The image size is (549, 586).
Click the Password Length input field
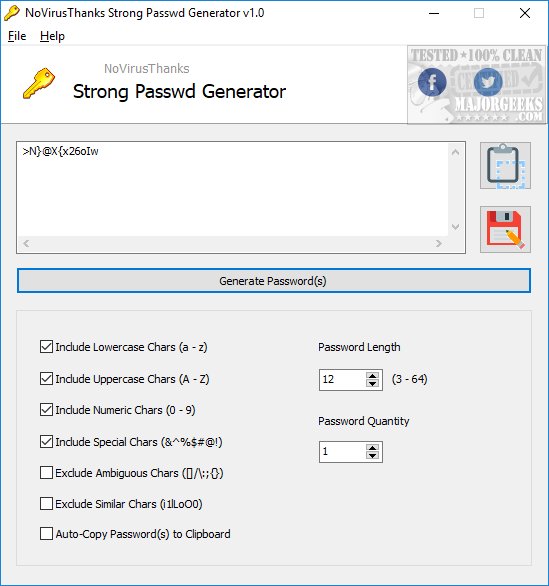[x=343, y=380]
